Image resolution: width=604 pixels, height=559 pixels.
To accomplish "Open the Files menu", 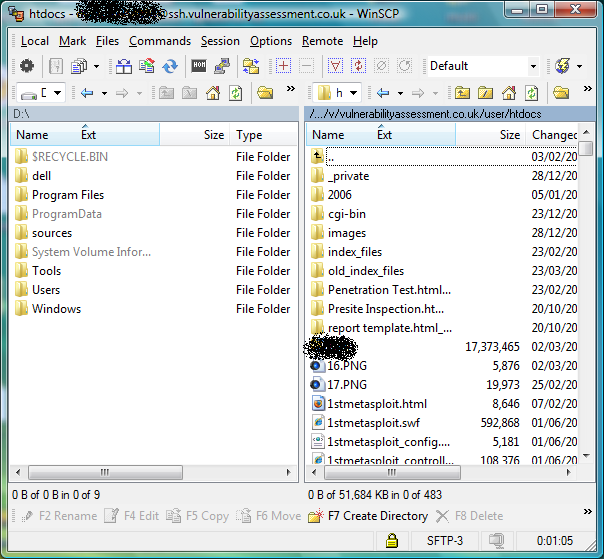I will [107, 41].
